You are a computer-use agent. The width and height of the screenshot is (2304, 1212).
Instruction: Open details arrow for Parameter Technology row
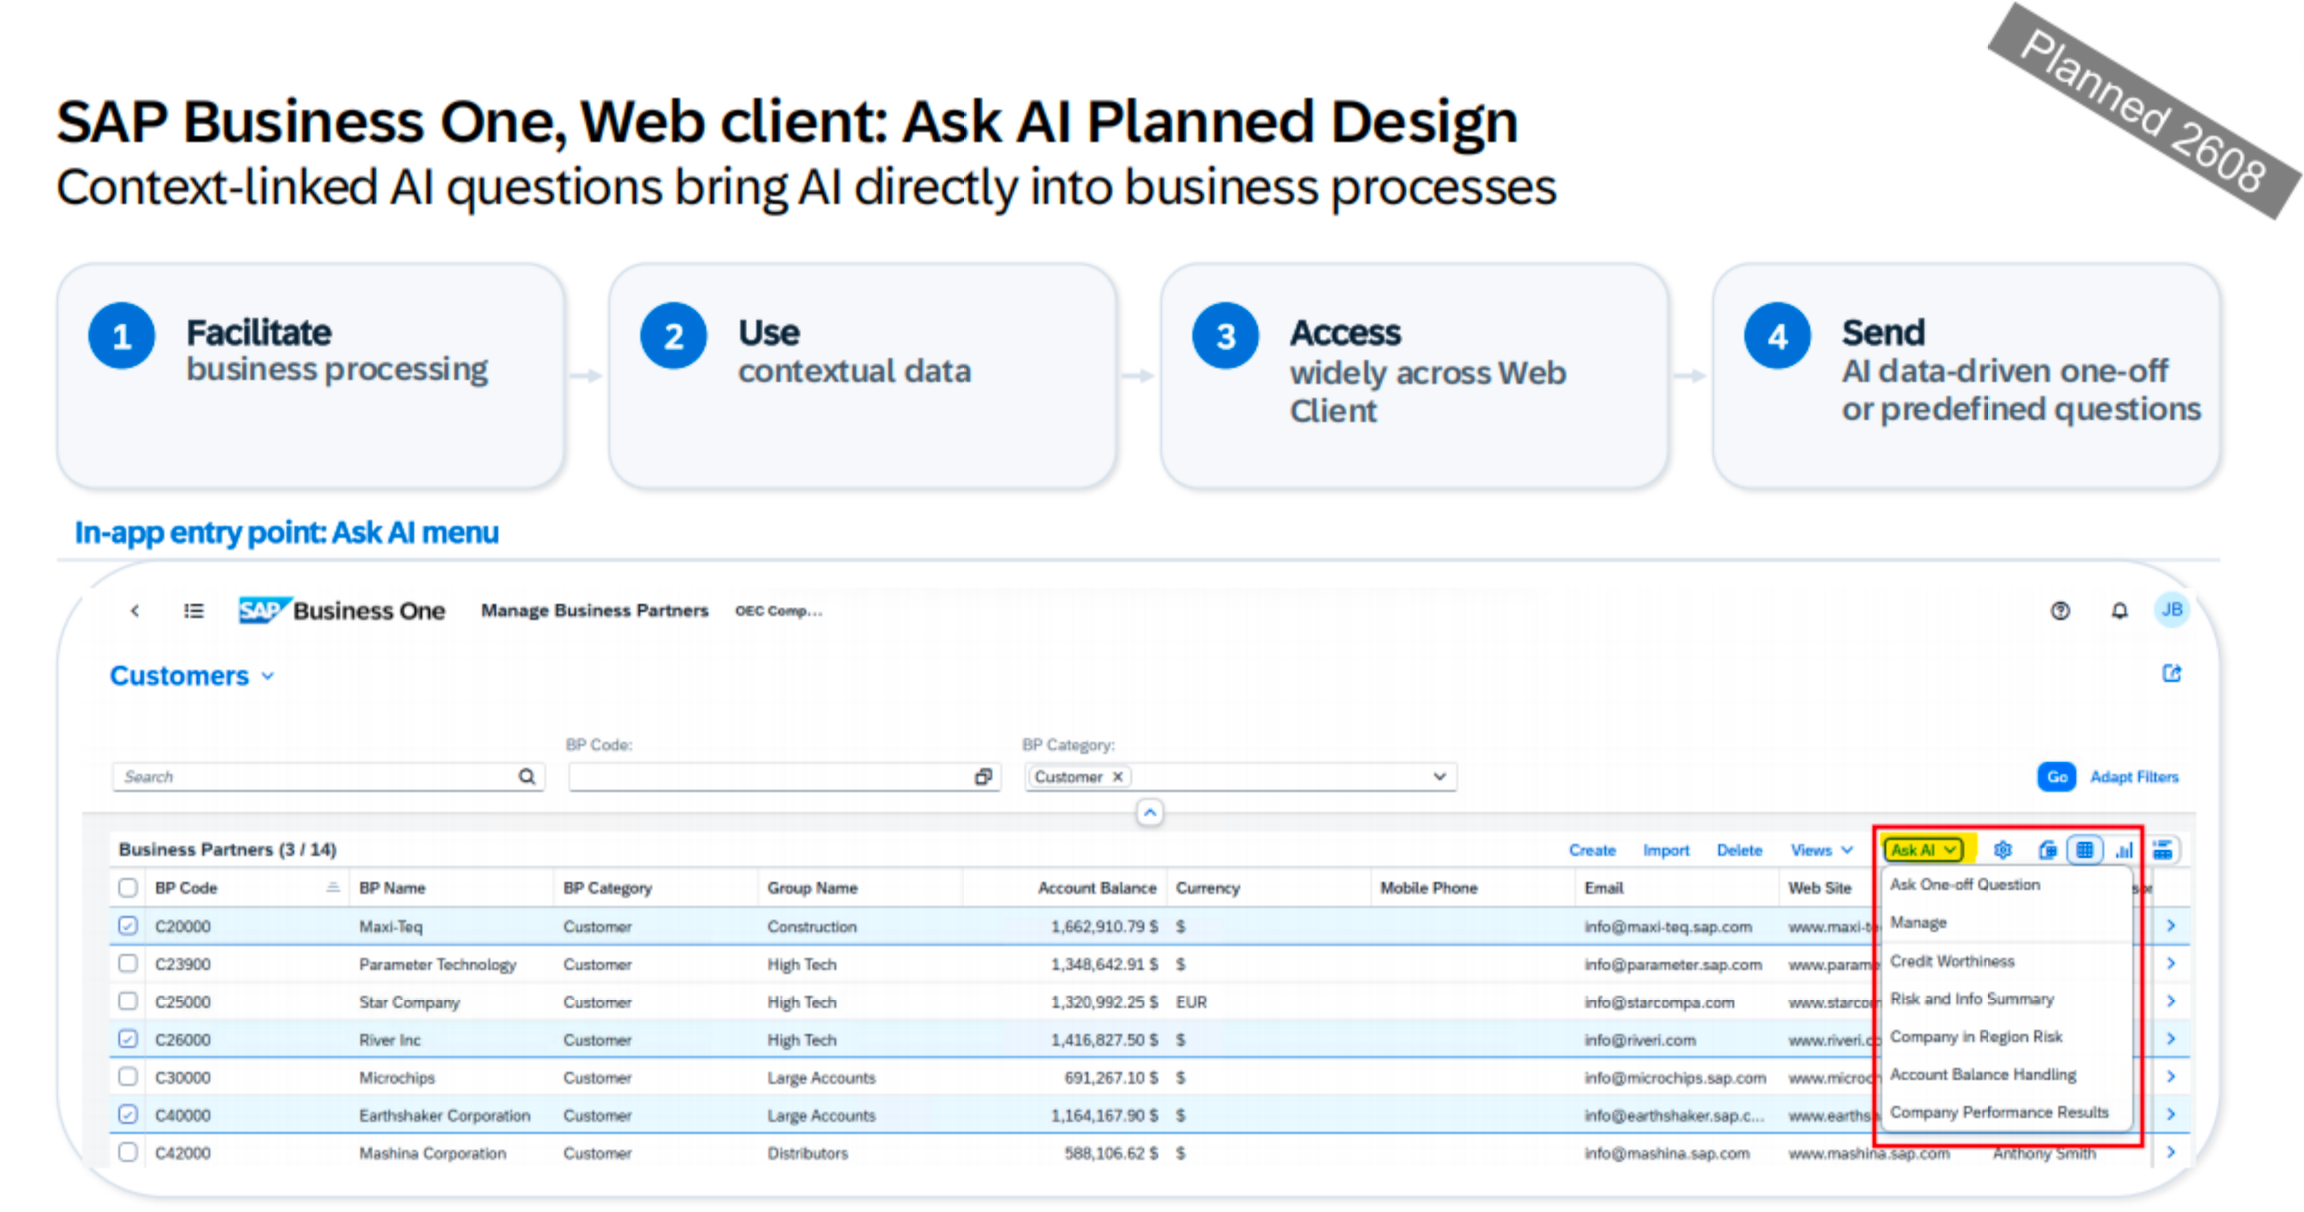[2171, 963]
